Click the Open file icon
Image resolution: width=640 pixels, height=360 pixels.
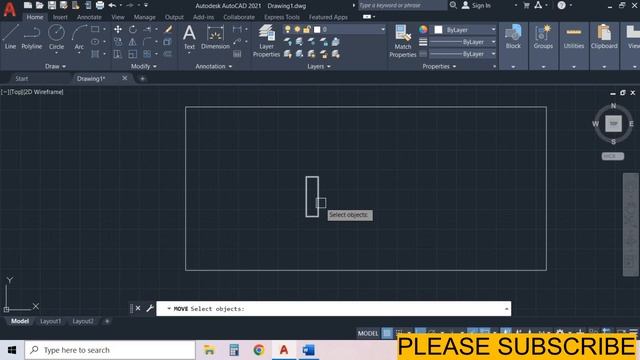click(x=40, y=5)
